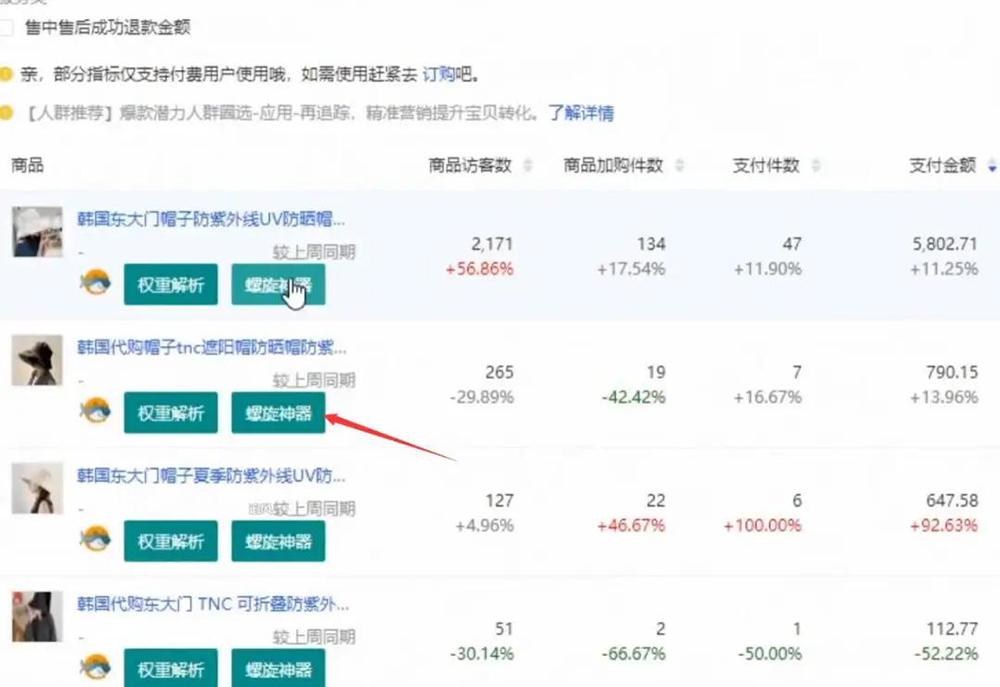This screenshot has width=1000, height=687.
Task: Click the plugin icon in the 韩国代购帽子tnc遮阳帽 row
Action: (x=95, y=412)
